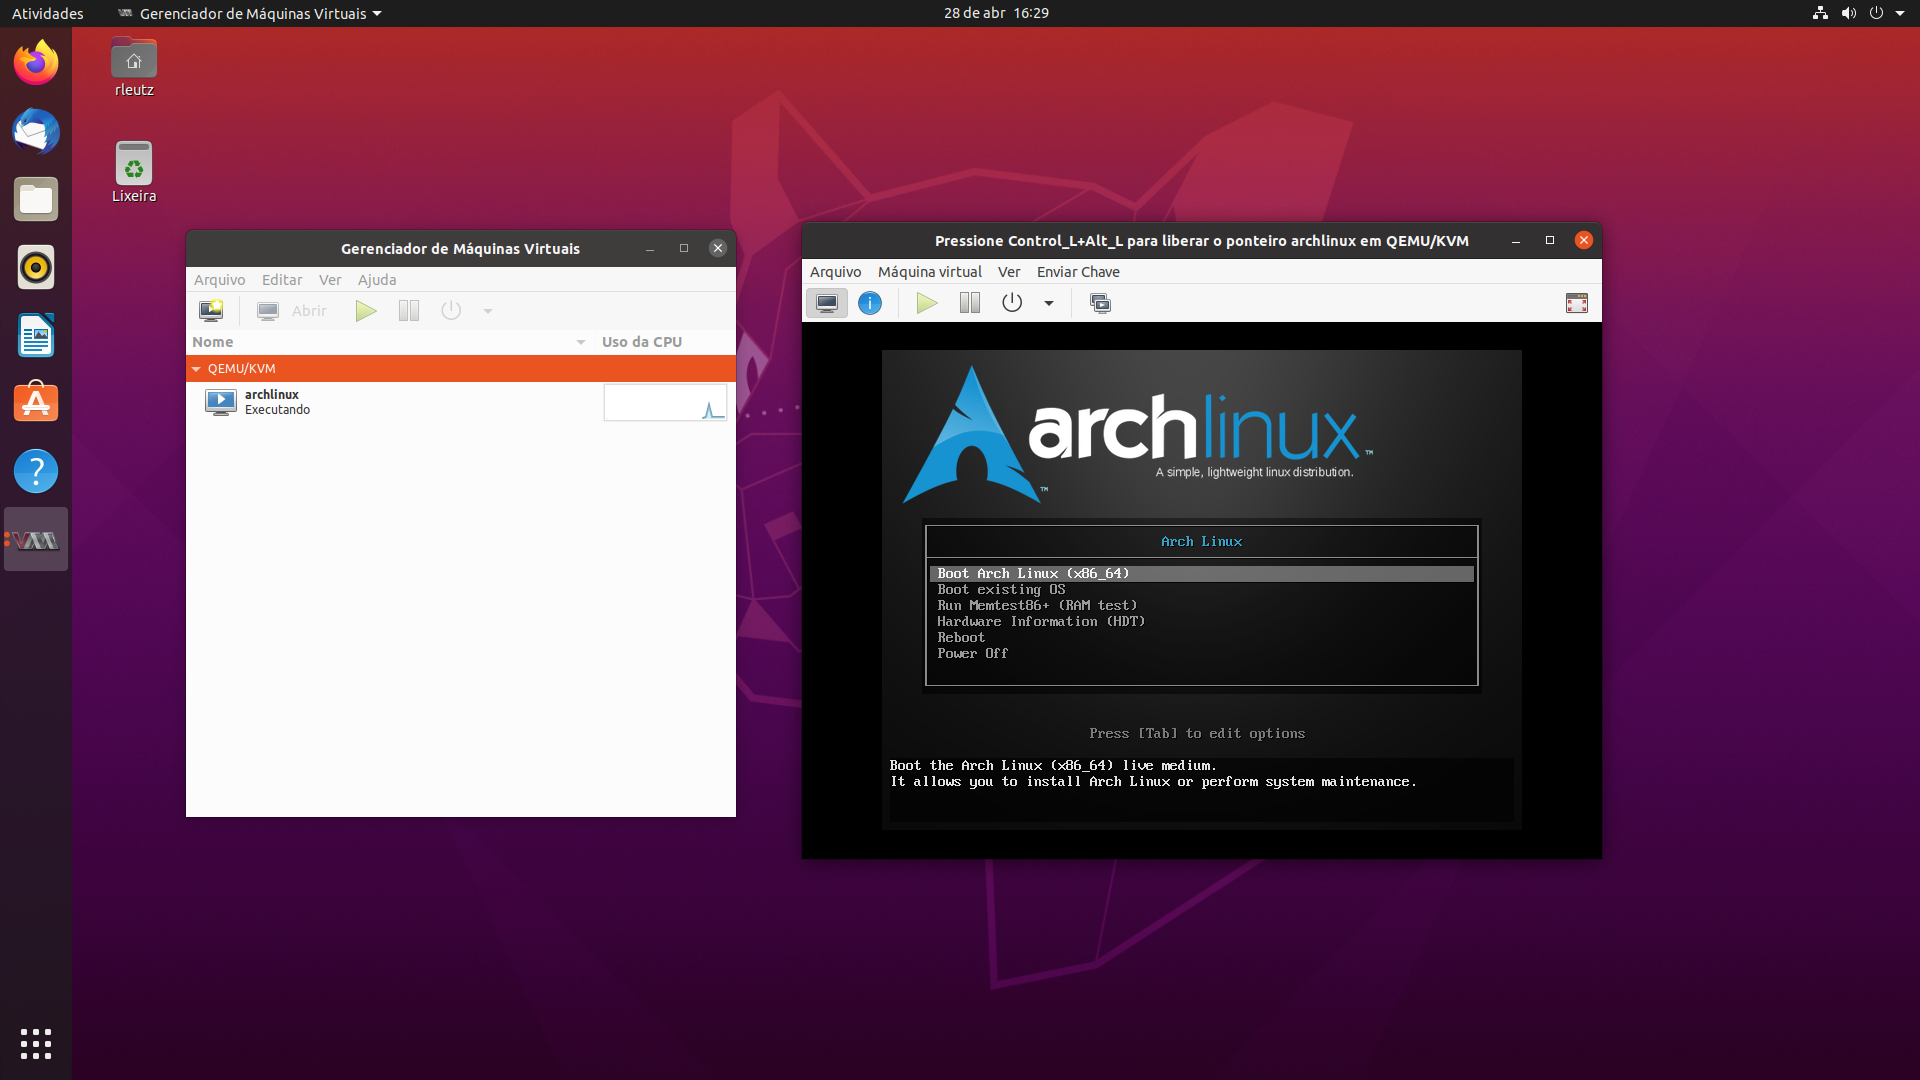Viewport: 1920px width, 1080px height.
Task: Open selected VM with Abrir button
Action: point(292,311)
